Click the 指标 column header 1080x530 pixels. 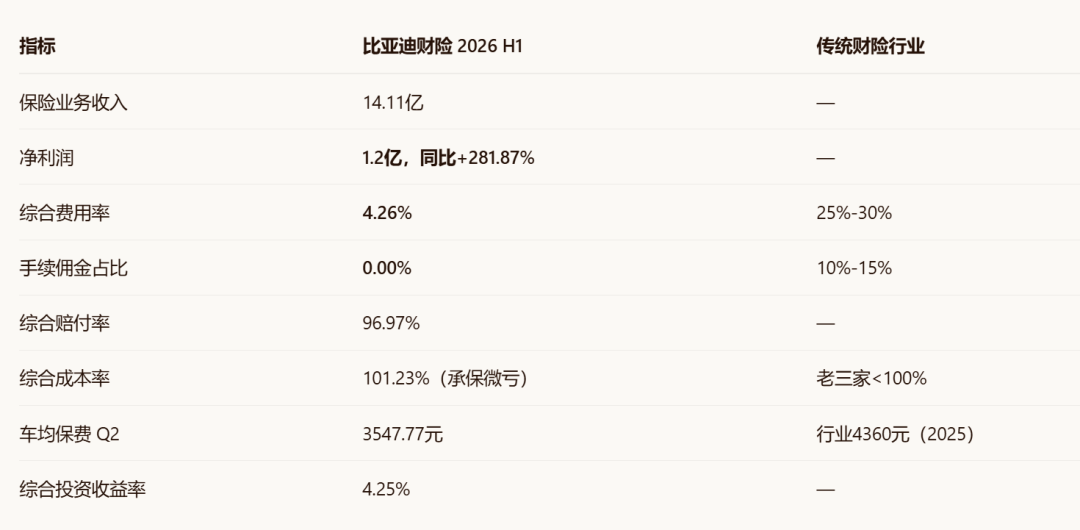pyautogui.click(x=37, y=47)
